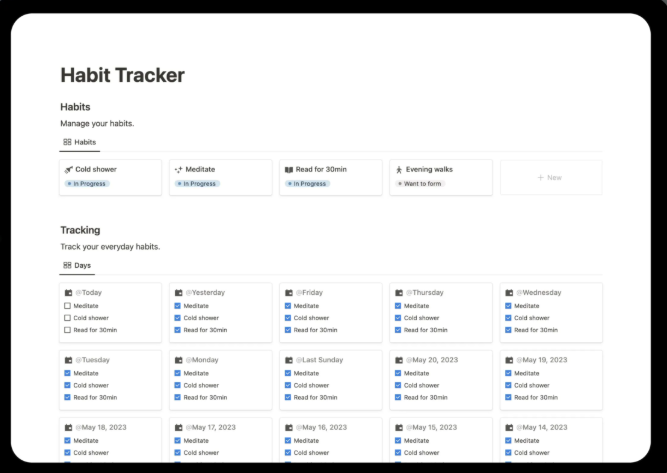Click the Read for 30min book icon
The width and height of the screenshot is (667, 473).
[288, 170]
